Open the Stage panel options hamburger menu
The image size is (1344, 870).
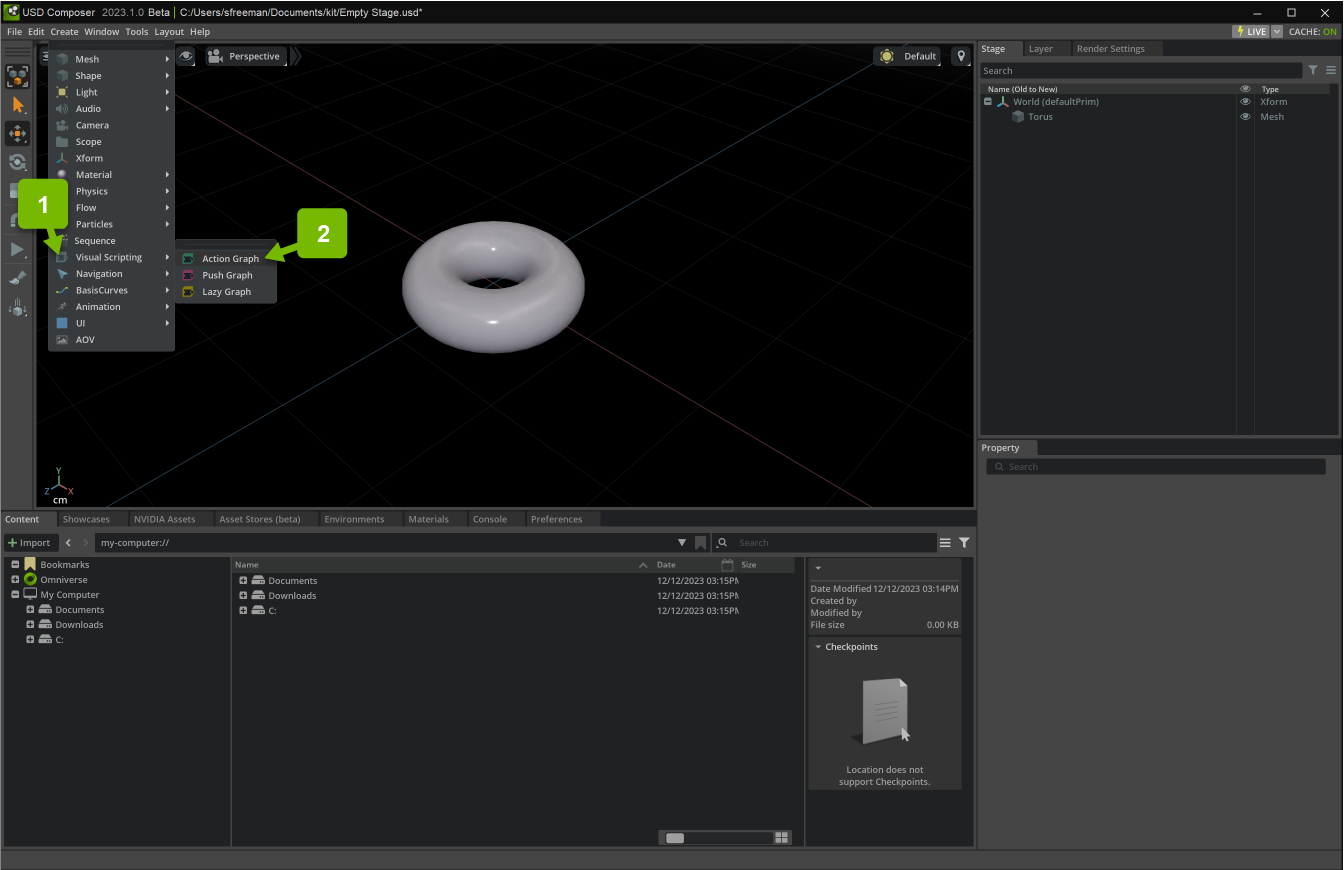(x=1331, y=71)
